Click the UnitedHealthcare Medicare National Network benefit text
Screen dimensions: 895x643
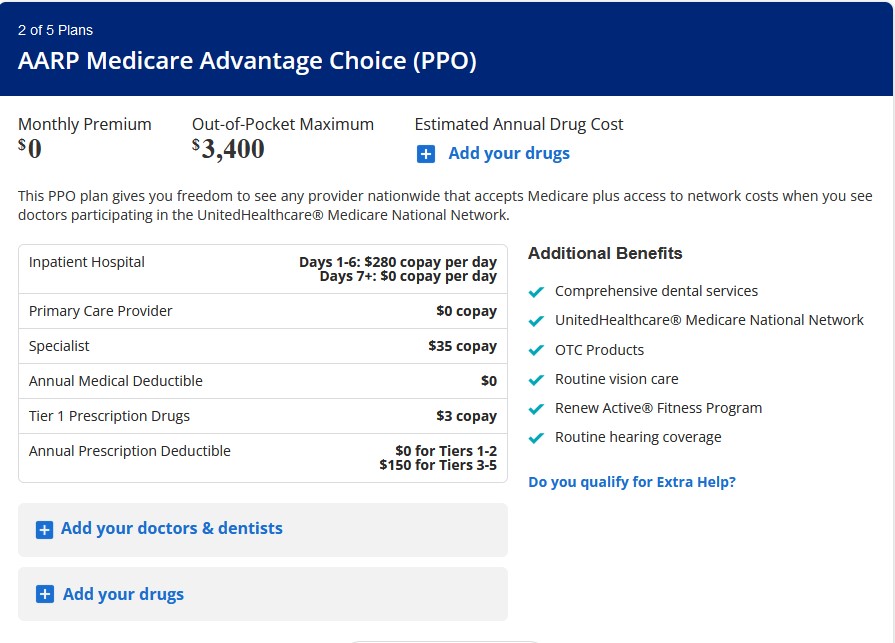709,320
